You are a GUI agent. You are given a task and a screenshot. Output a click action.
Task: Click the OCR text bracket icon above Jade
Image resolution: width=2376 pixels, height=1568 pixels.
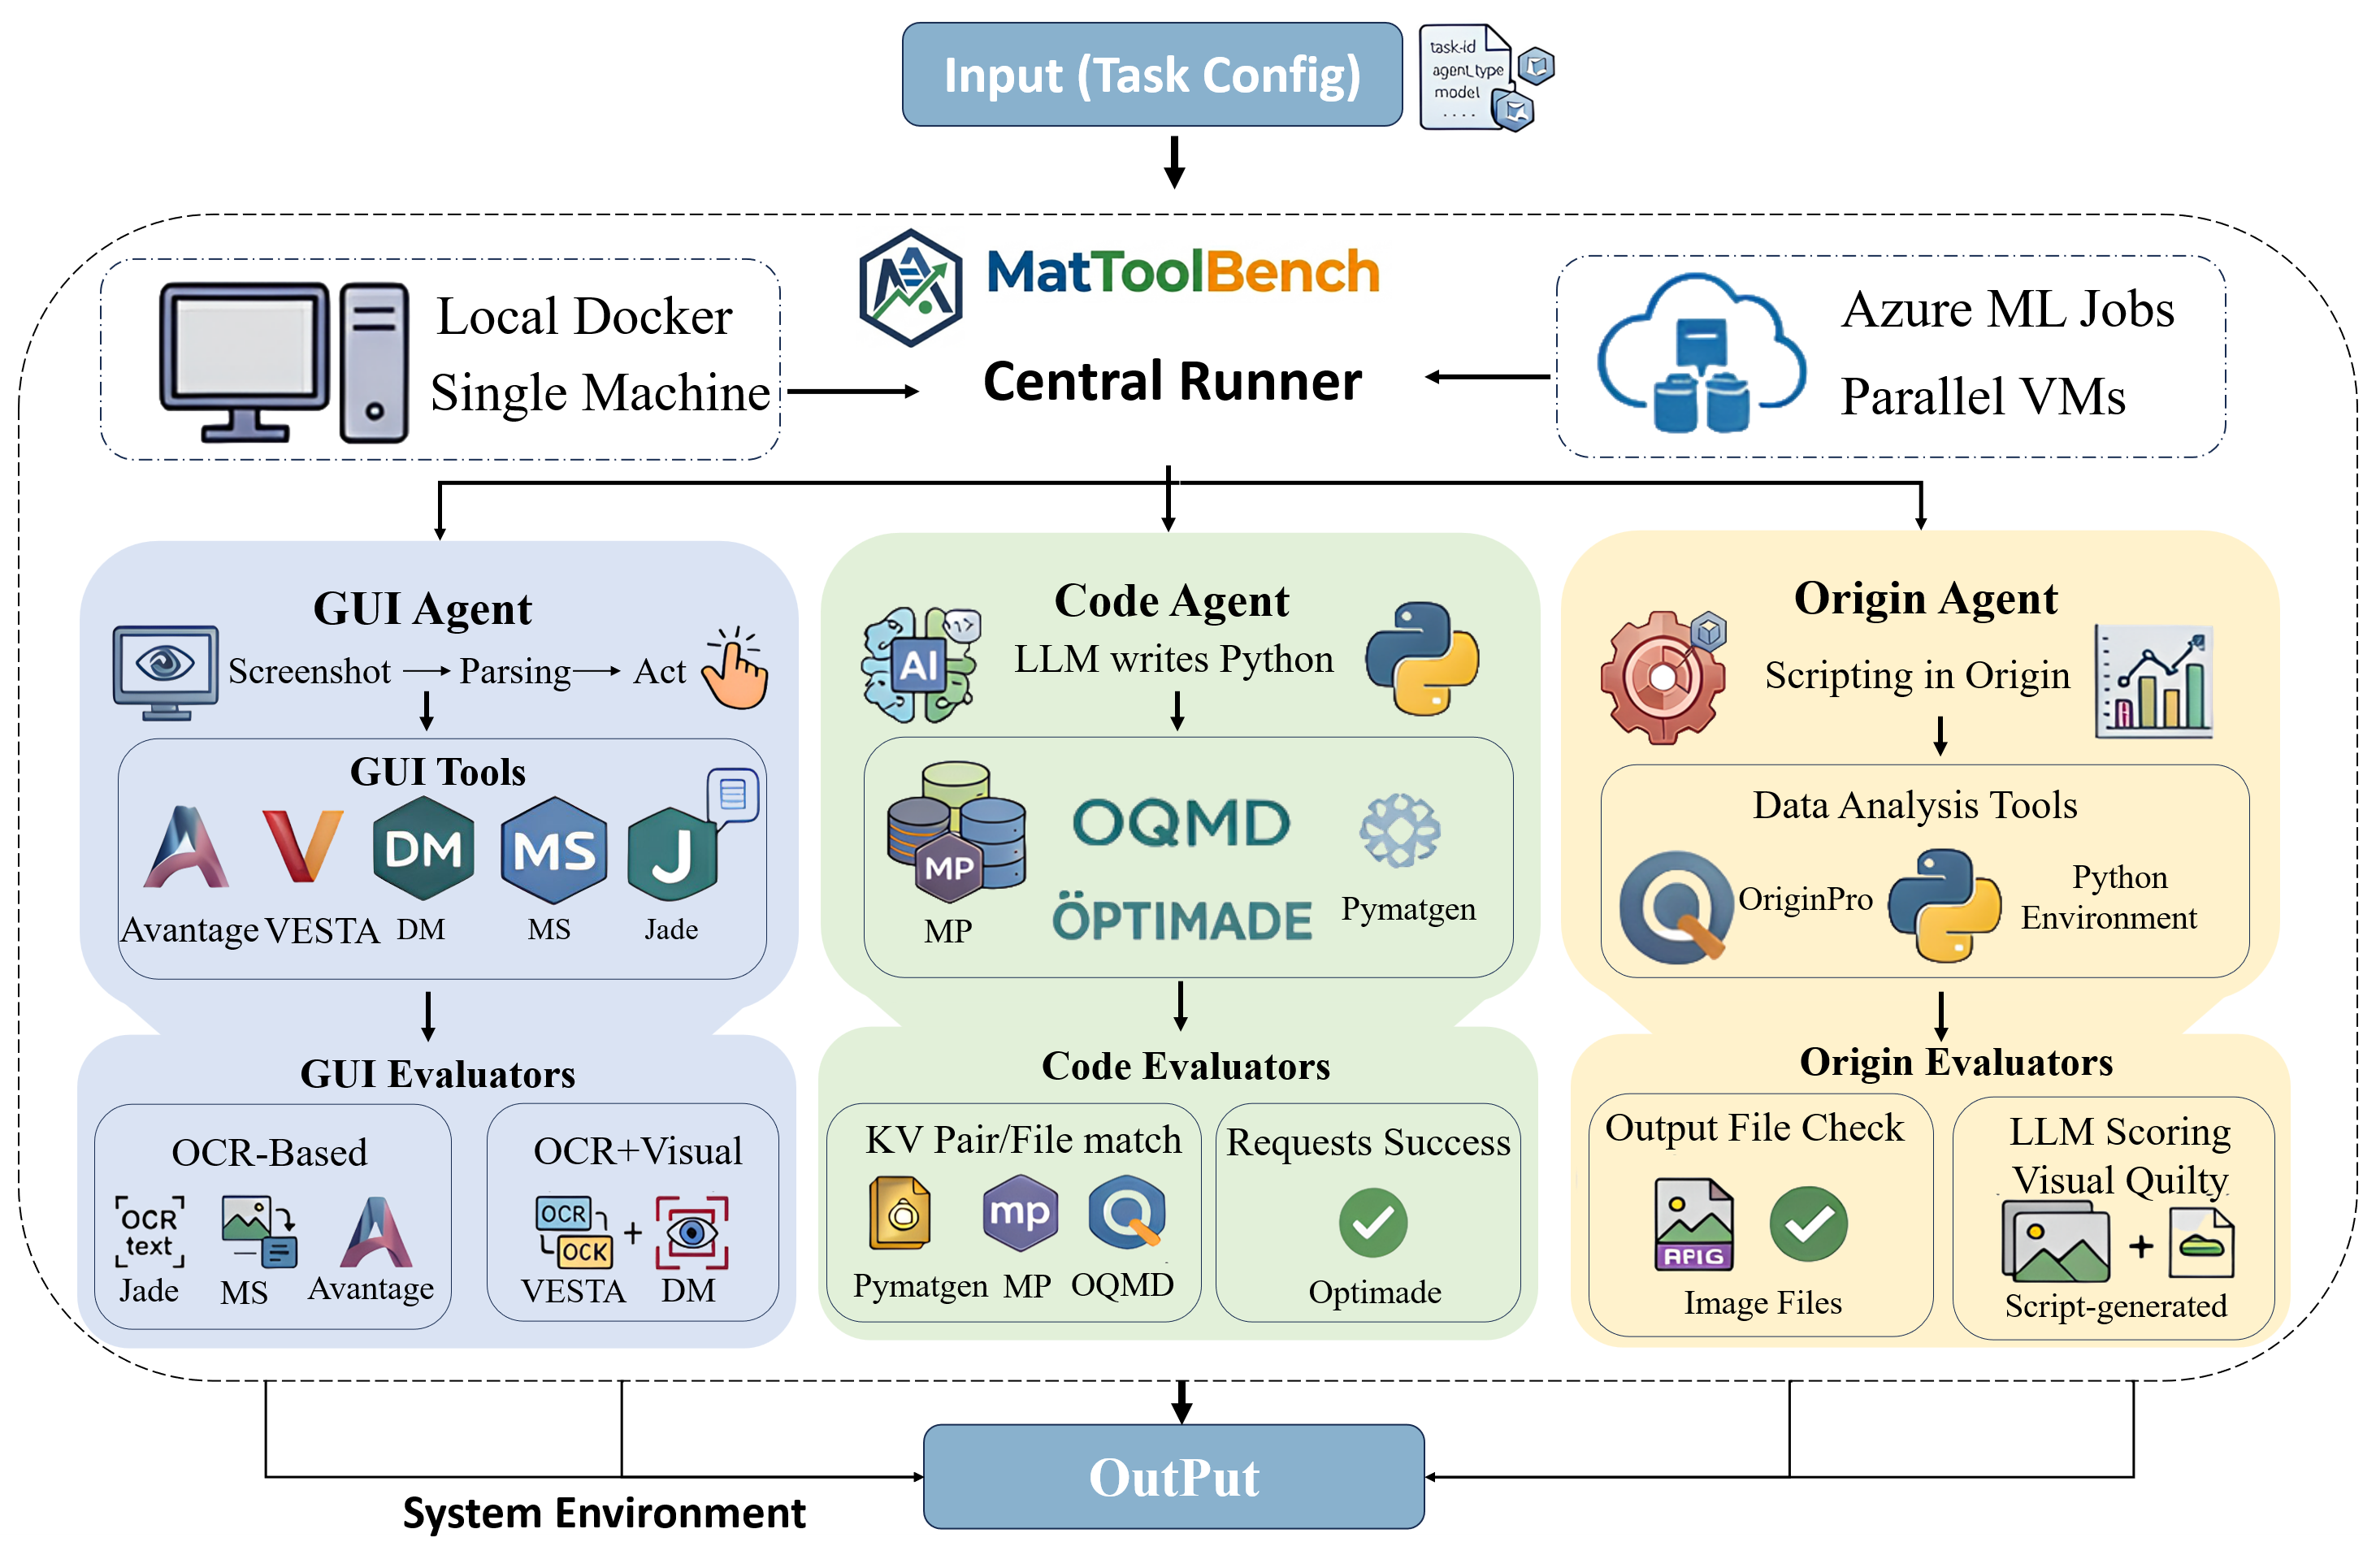point(149,1232)
